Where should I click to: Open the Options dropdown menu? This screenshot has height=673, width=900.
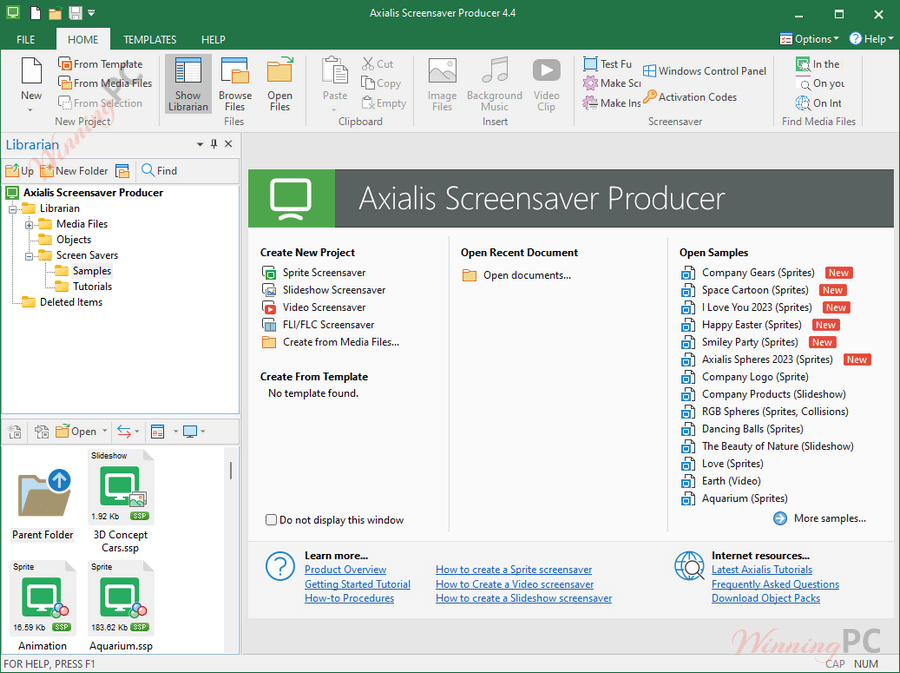pos(809,39)
